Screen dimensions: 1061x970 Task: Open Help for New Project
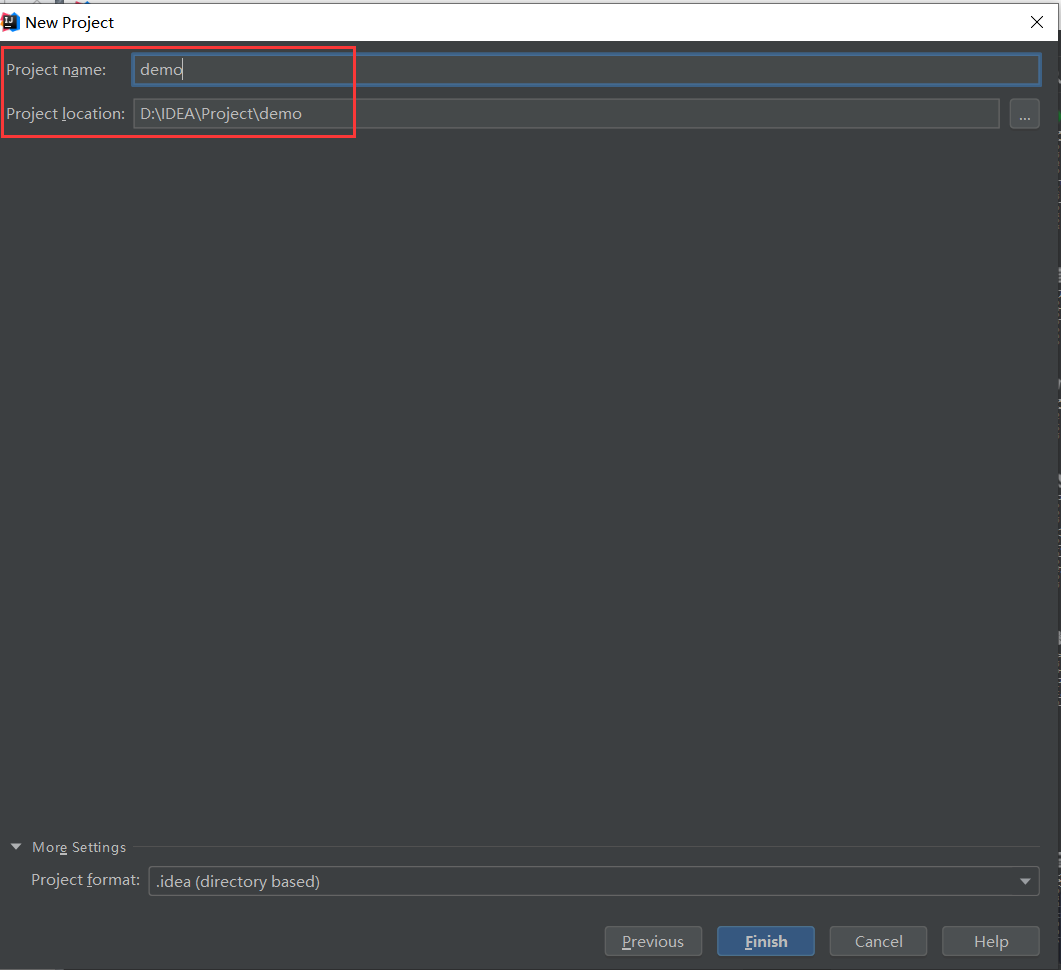pos(991,941)
